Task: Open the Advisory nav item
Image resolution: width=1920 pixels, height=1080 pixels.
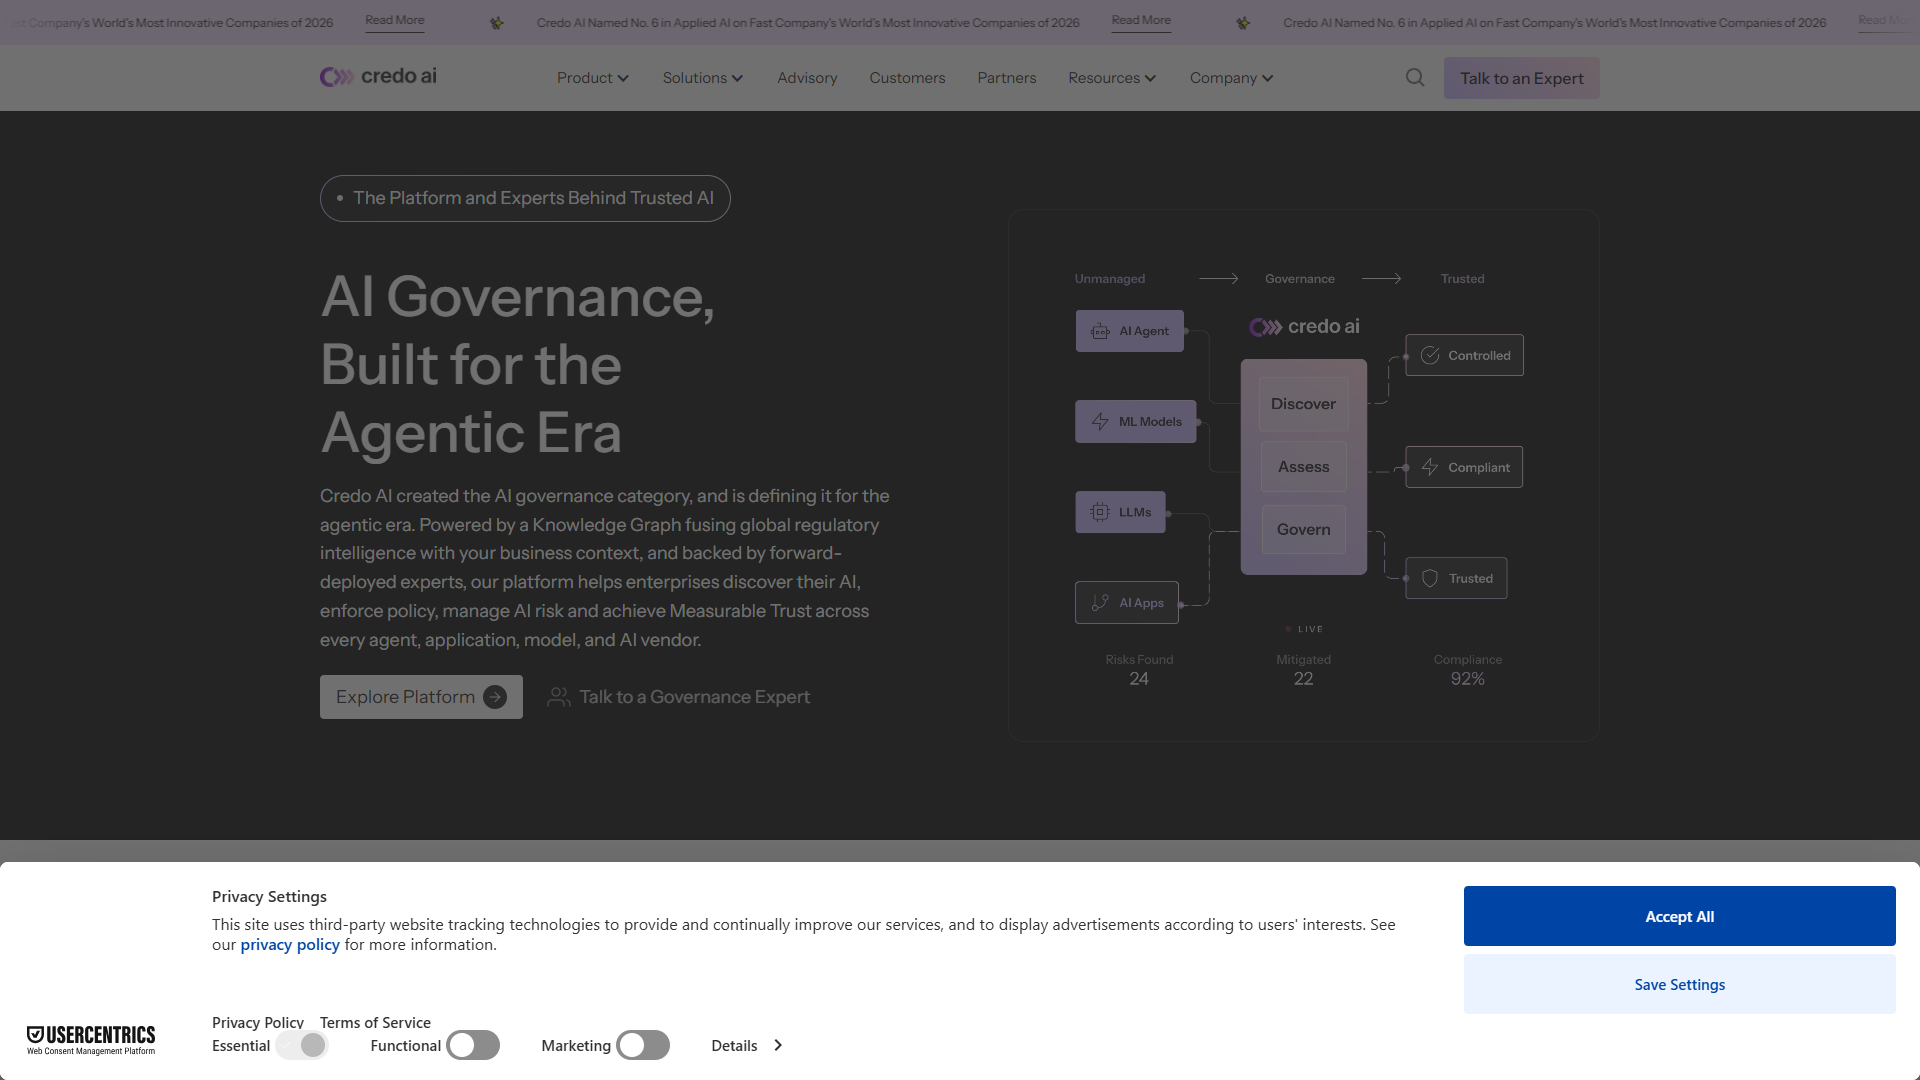Action: [x=807, y=78]
